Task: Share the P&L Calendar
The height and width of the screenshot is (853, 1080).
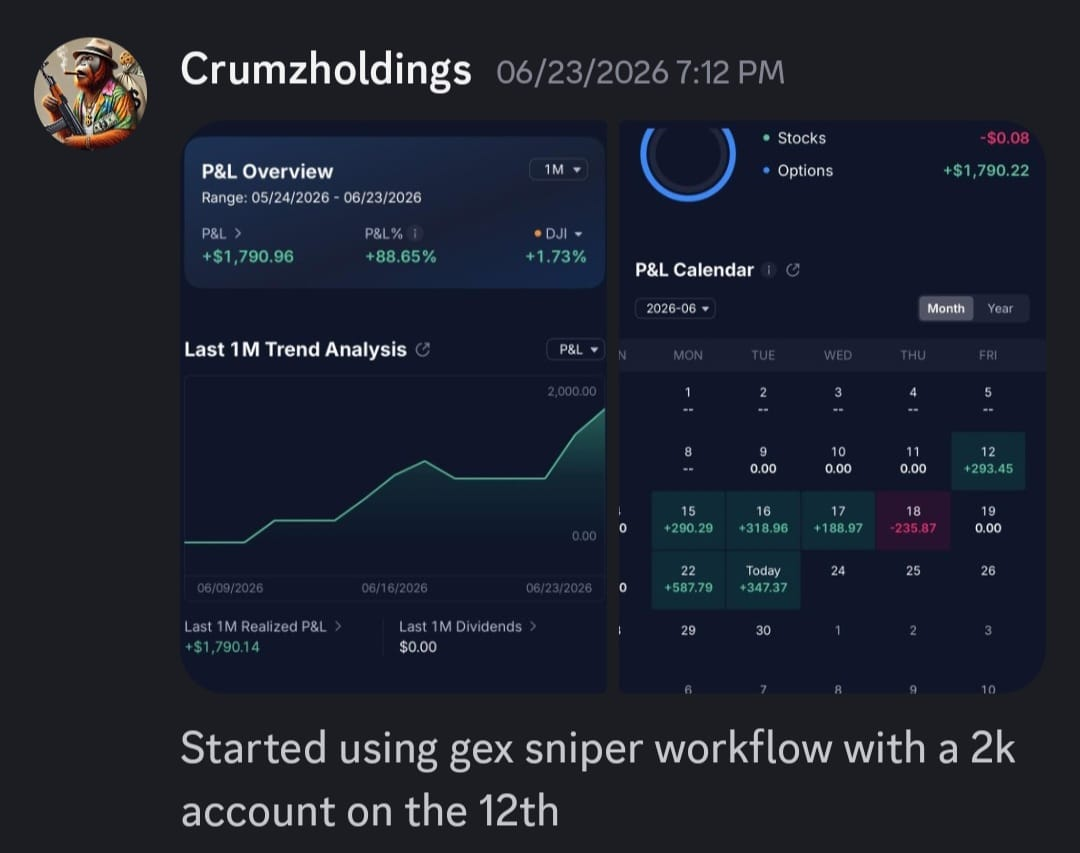Action: click(x=793, y=270)
